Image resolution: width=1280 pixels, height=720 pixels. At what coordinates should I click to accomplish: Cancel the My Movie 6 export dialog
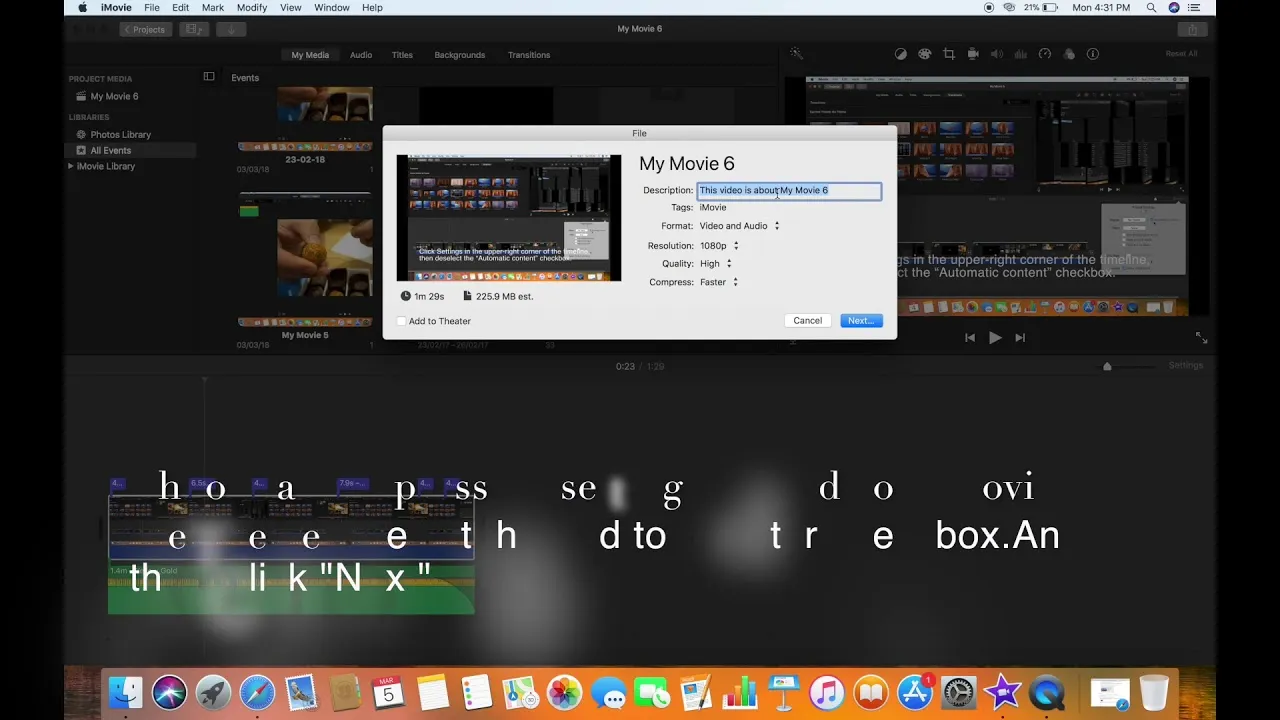(807, 320)
